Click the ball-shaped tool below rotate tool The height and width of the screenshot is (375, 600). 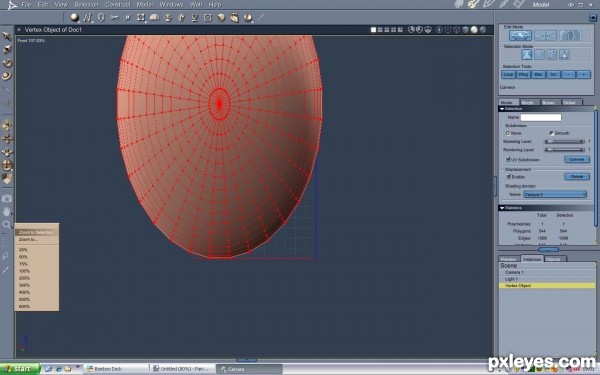[x=7, y=76]
